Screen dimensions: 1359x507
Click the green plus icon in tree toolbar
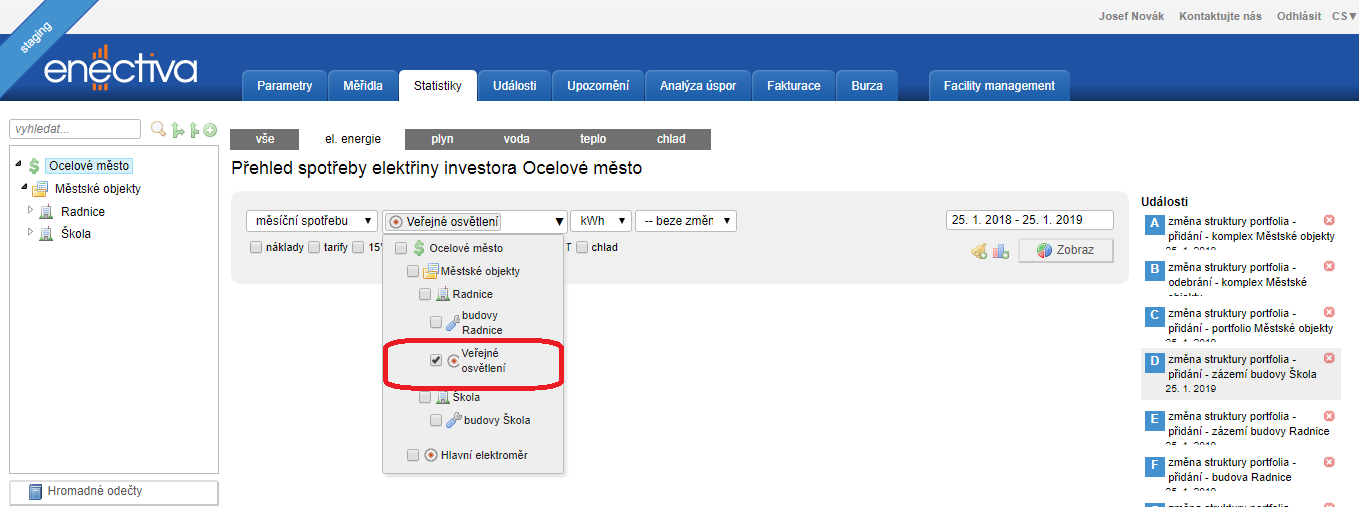pos(210,130)
